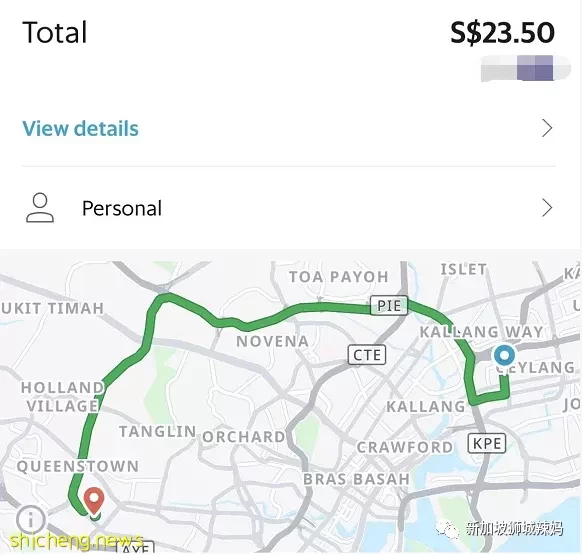Click the CTE expressway badge
This screenshot has height=555, width=582.
click(x=367, y=355)
